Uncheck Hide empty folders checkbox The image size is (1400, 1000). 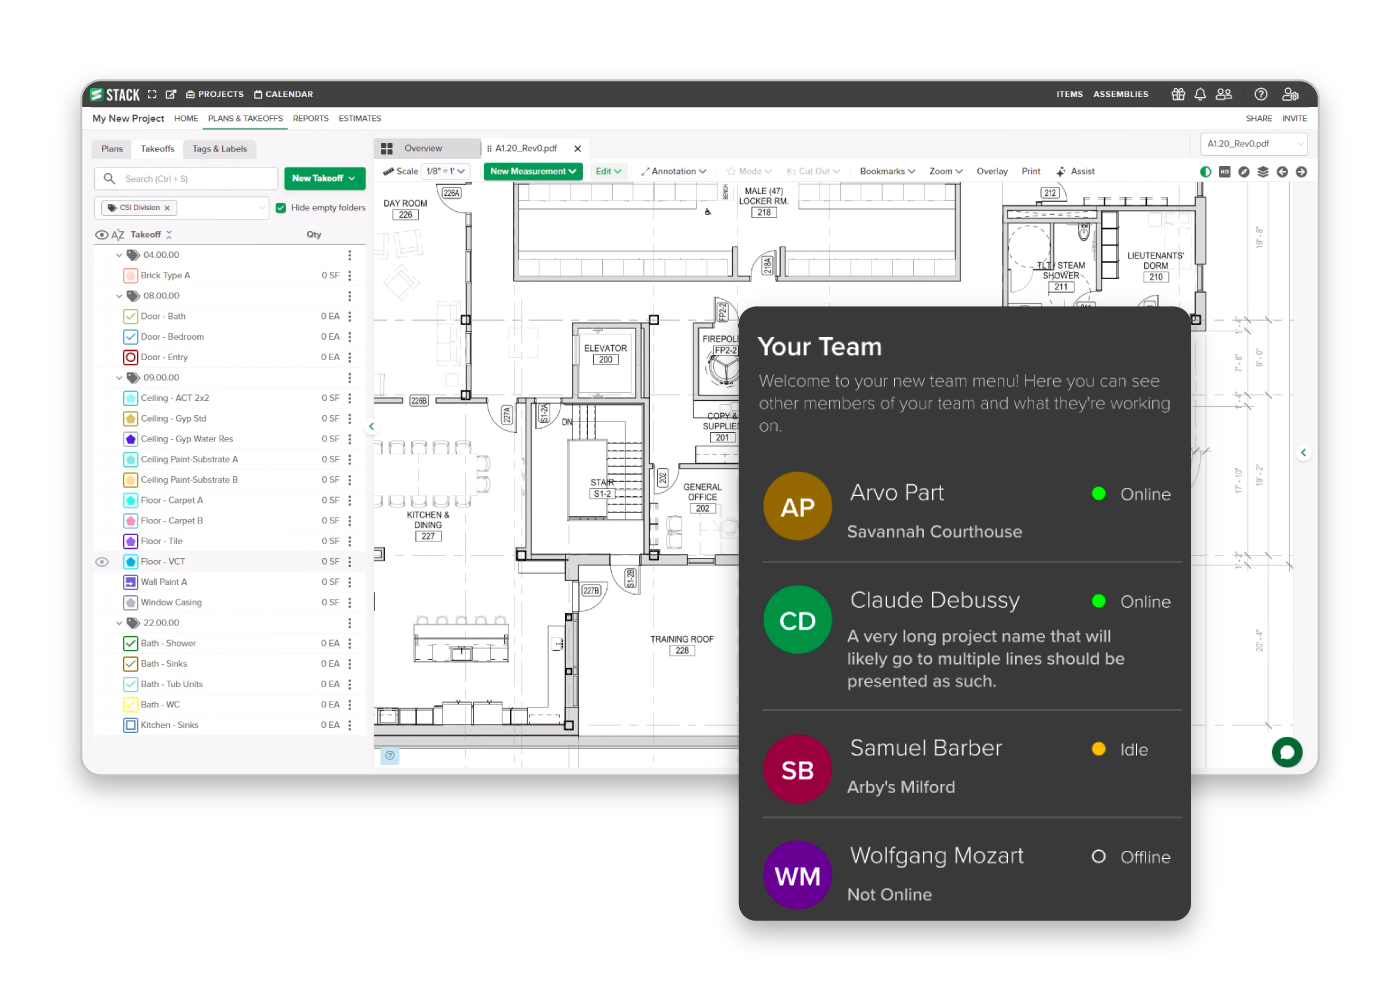(x=281, y=208)
